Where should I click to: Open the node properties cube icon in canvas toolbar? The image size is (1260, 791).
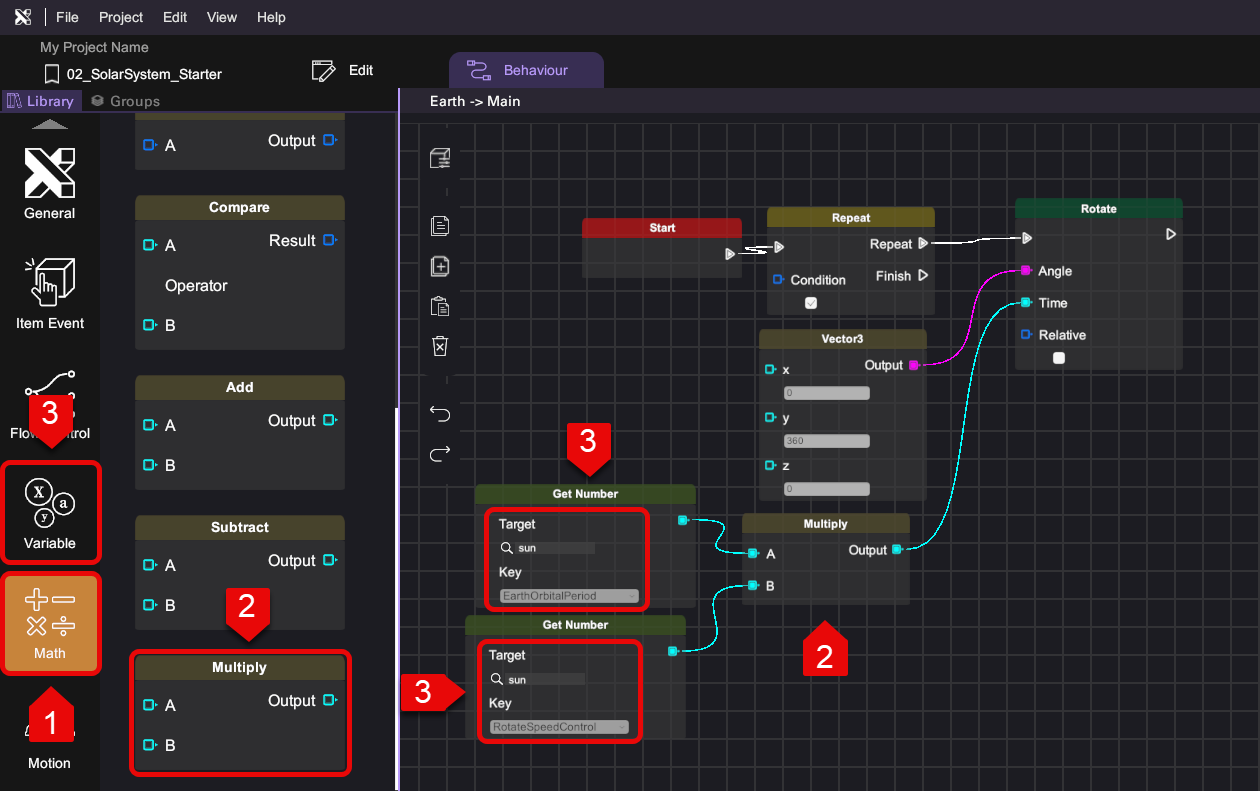(440, 158)
